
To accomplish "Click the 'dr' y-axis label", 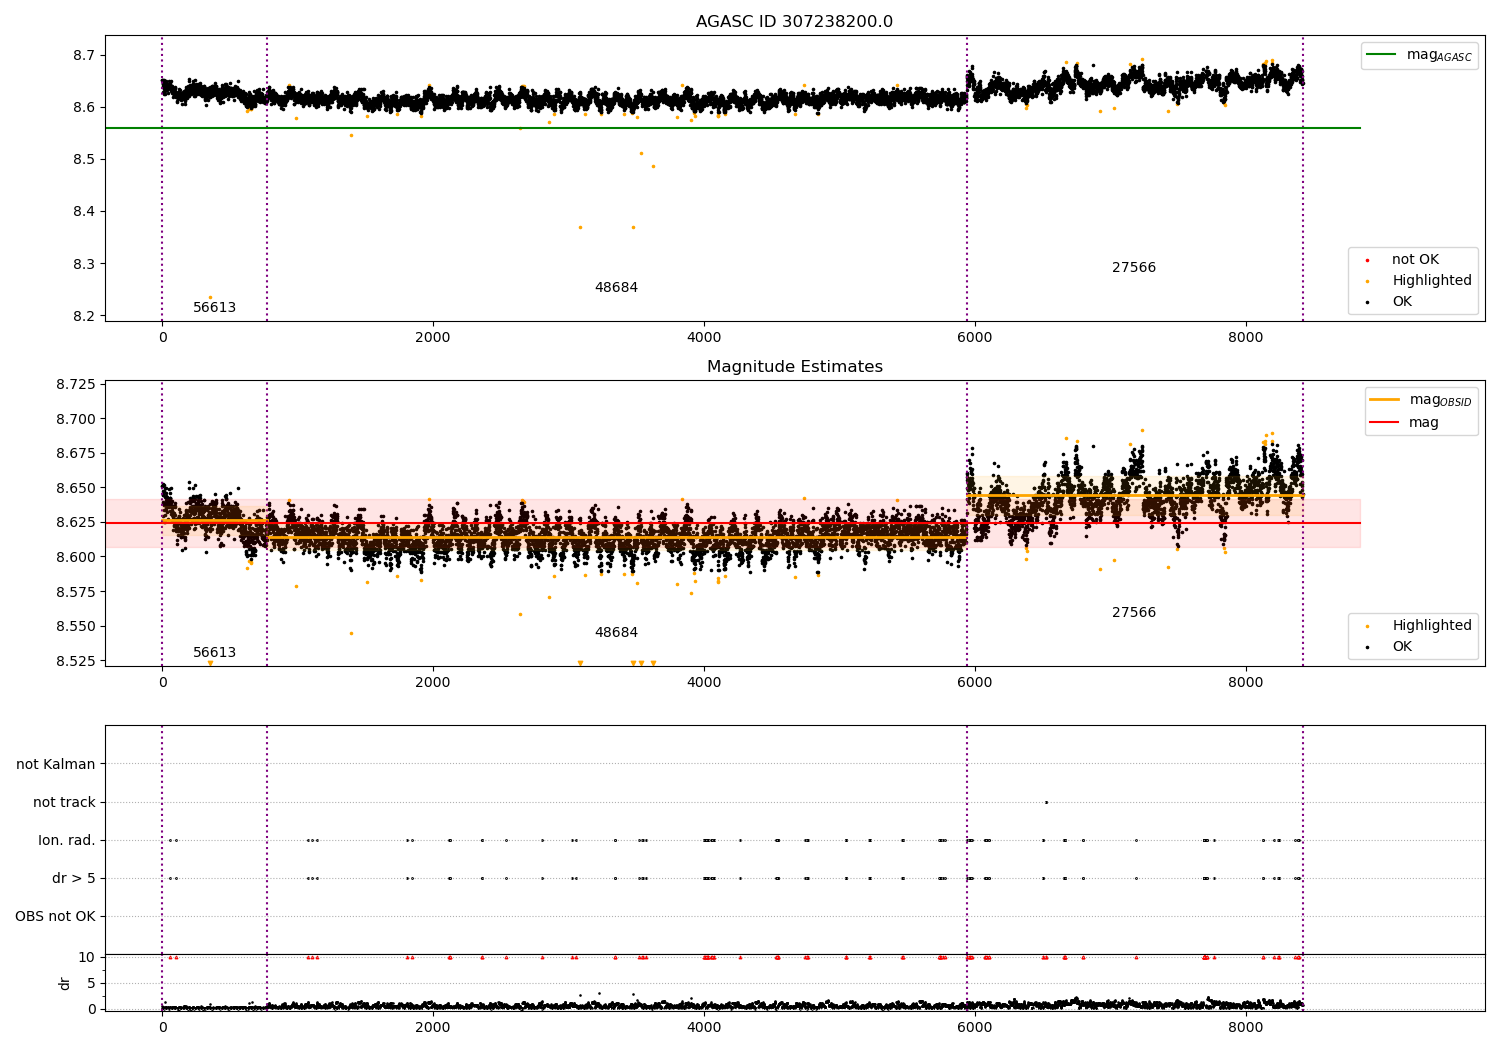I will tap(65, 984).
